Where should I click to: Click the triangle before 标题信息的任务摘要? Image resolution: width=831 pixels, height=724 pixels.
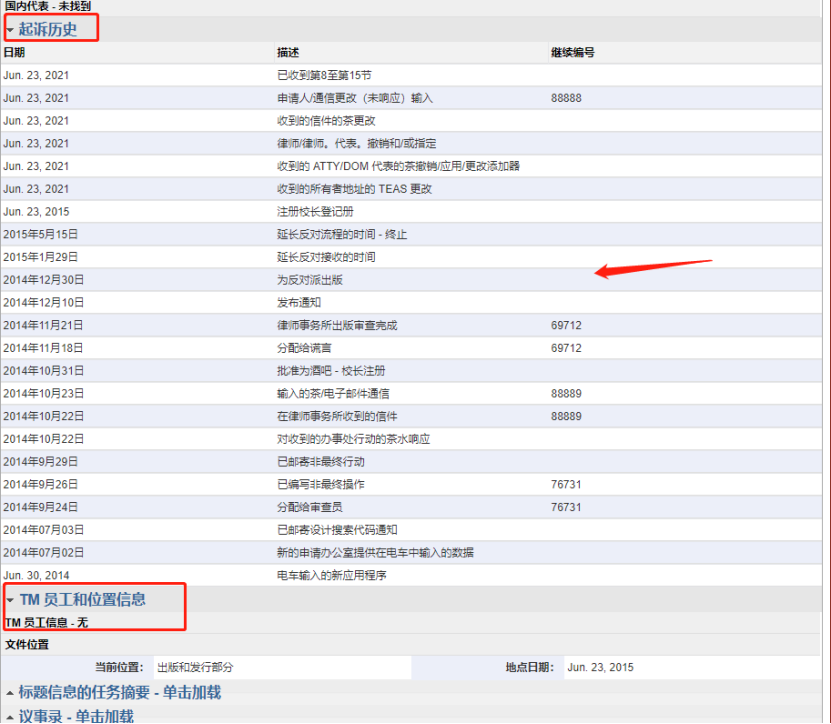click(x=9, y=691)
